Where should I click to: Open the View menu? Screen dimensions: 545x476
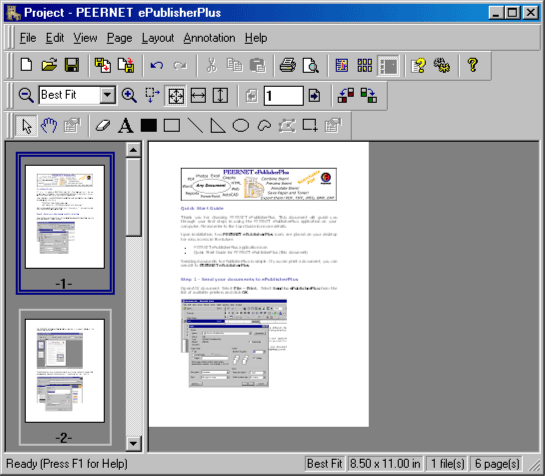pyautogui.click(x=85, y=38)
